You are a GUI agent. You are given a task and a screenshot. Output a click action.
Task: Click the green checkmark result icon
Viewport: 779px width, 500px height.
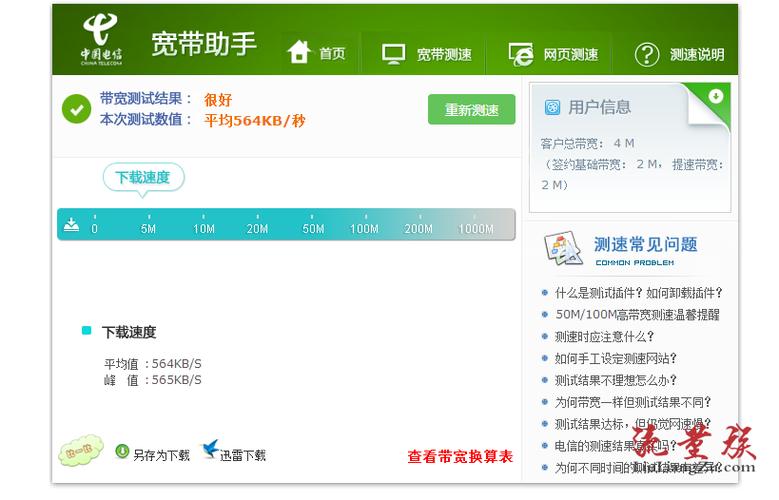coord(77,109)
